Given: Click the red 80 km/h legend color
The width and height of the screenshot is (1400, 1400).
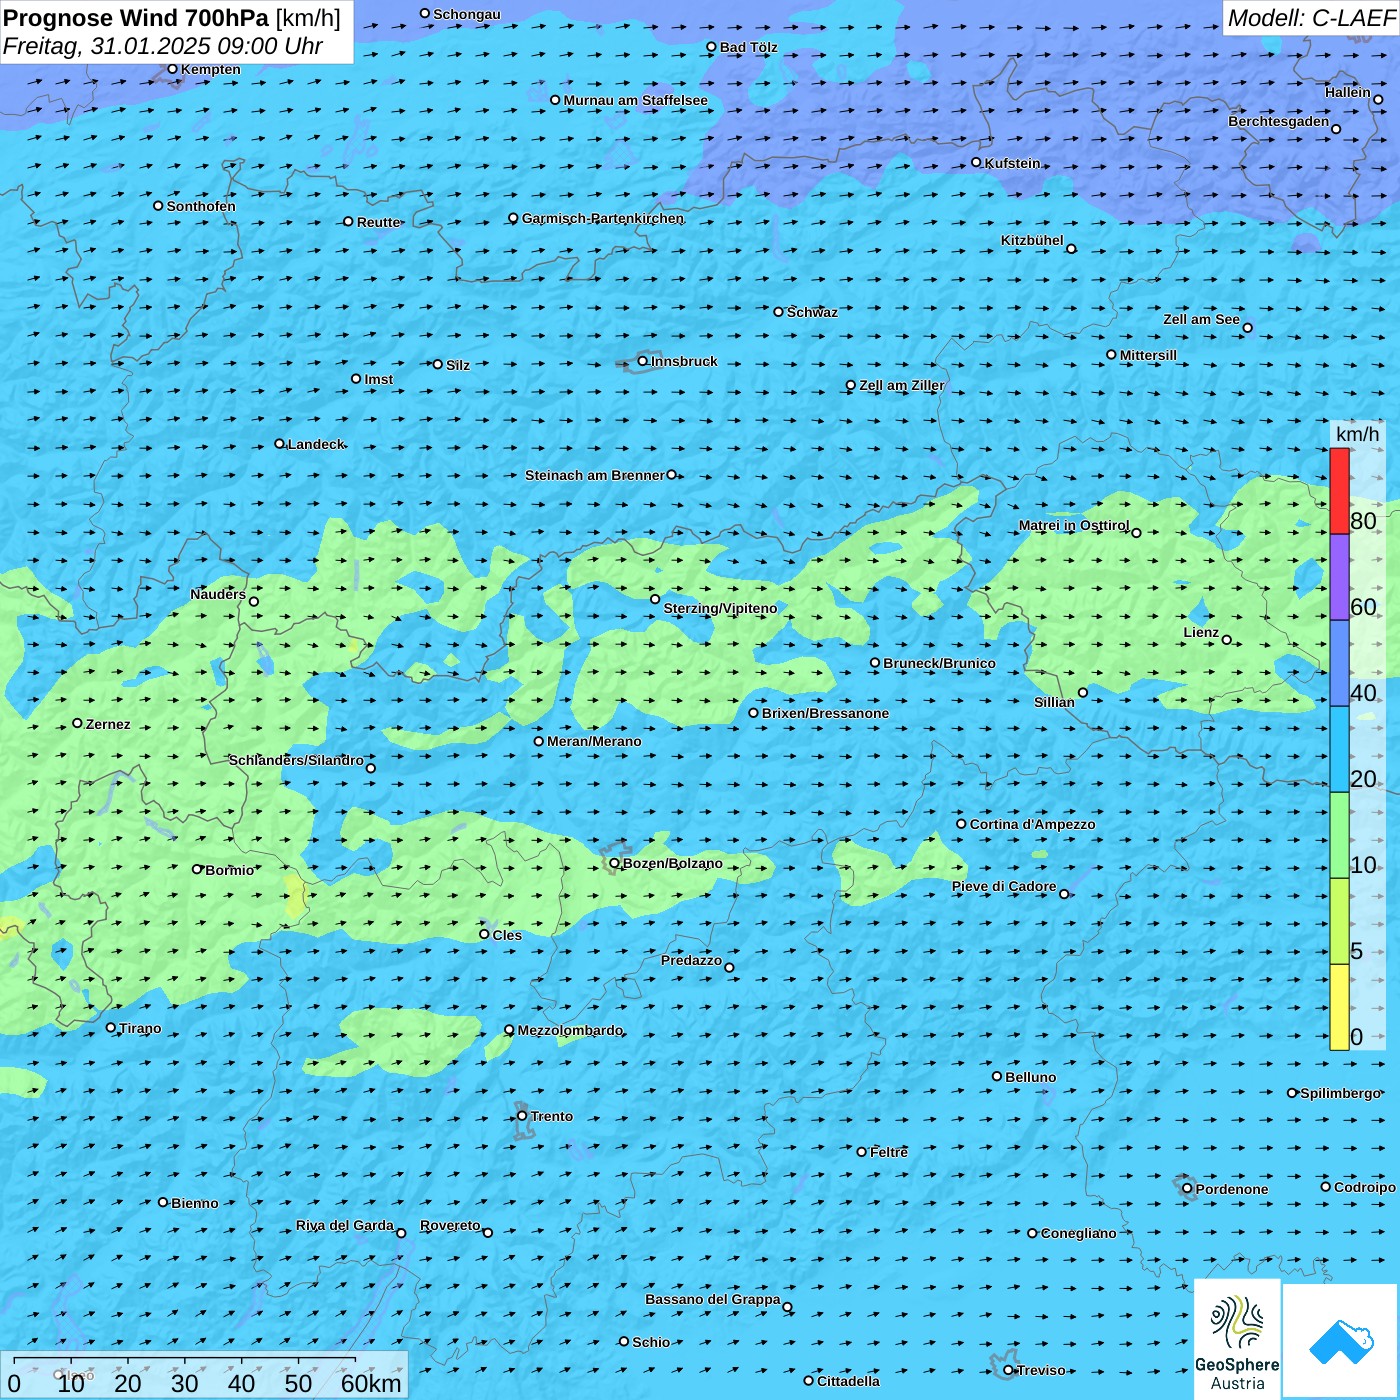Looking at the screenshot, I should tap(1339, 491).
